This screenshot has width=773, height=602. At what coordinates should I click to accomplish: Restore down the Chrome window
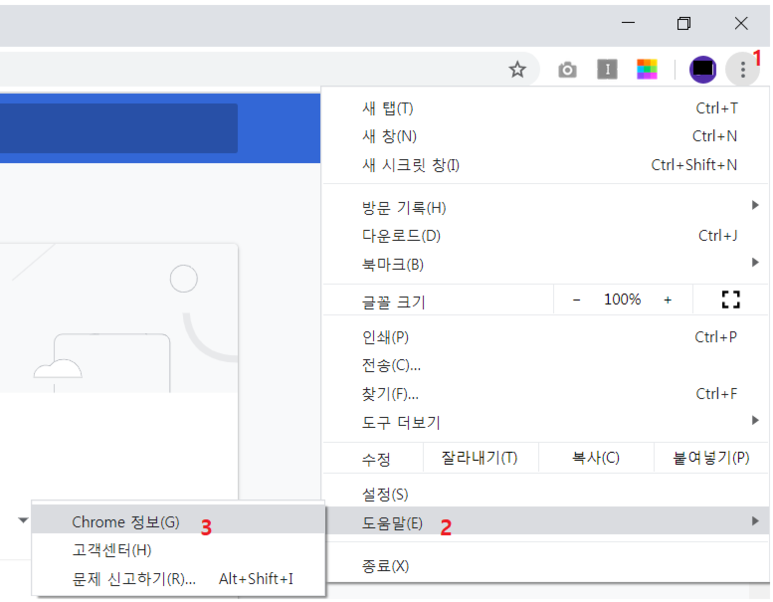point(684,23)
